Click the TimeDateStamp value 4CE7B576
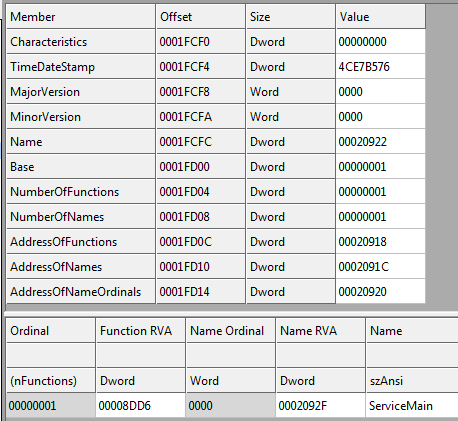Viewport: 458px width, 421px height. (x=381, y=67)
